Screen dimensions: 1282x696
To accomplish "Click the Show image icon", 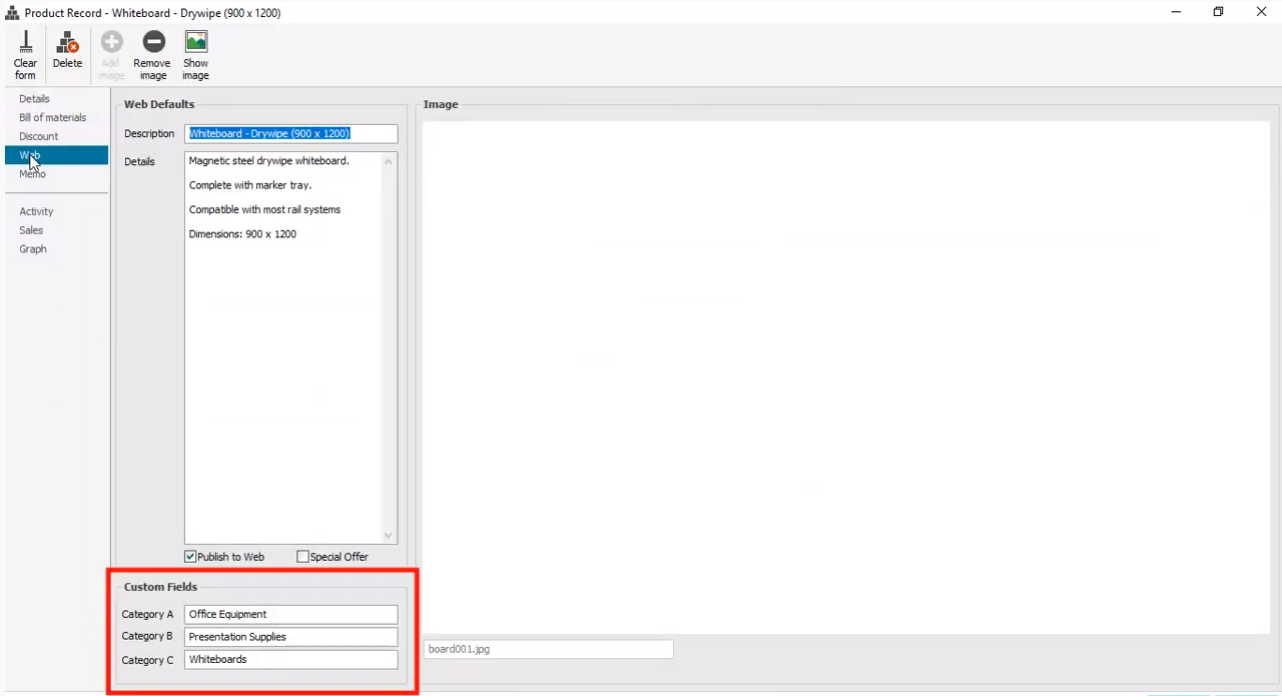I will (x=196, y=43).
